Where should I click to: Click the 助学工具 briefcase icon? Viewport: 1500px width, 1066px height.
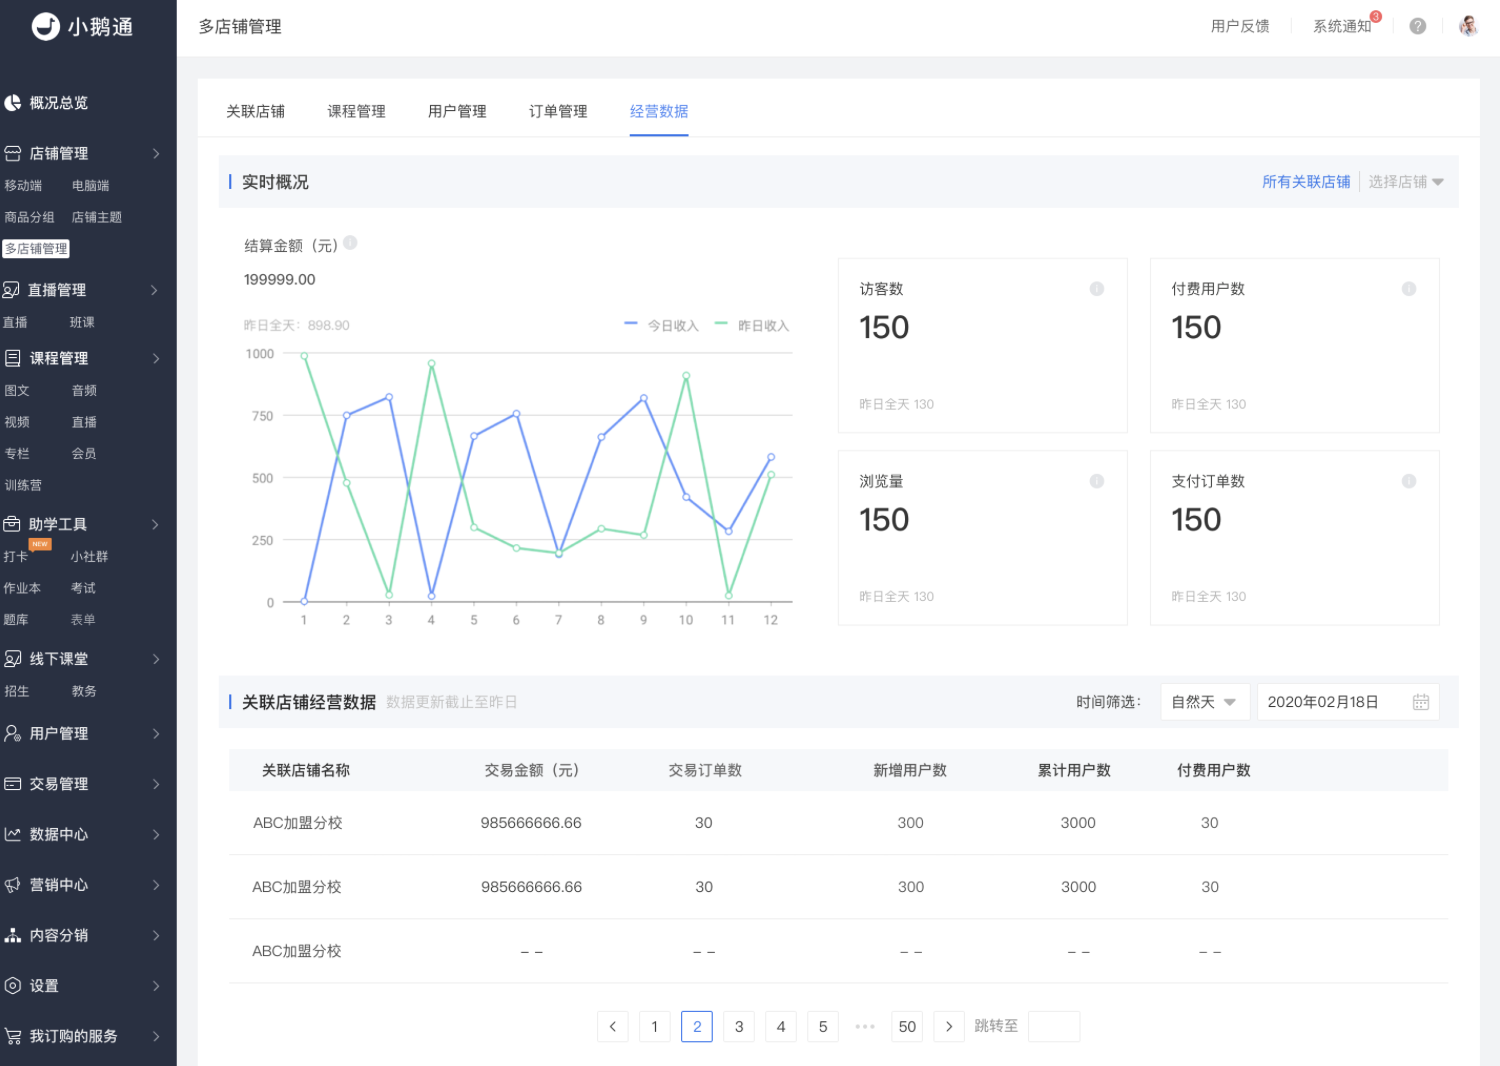[x=12, y=524]
